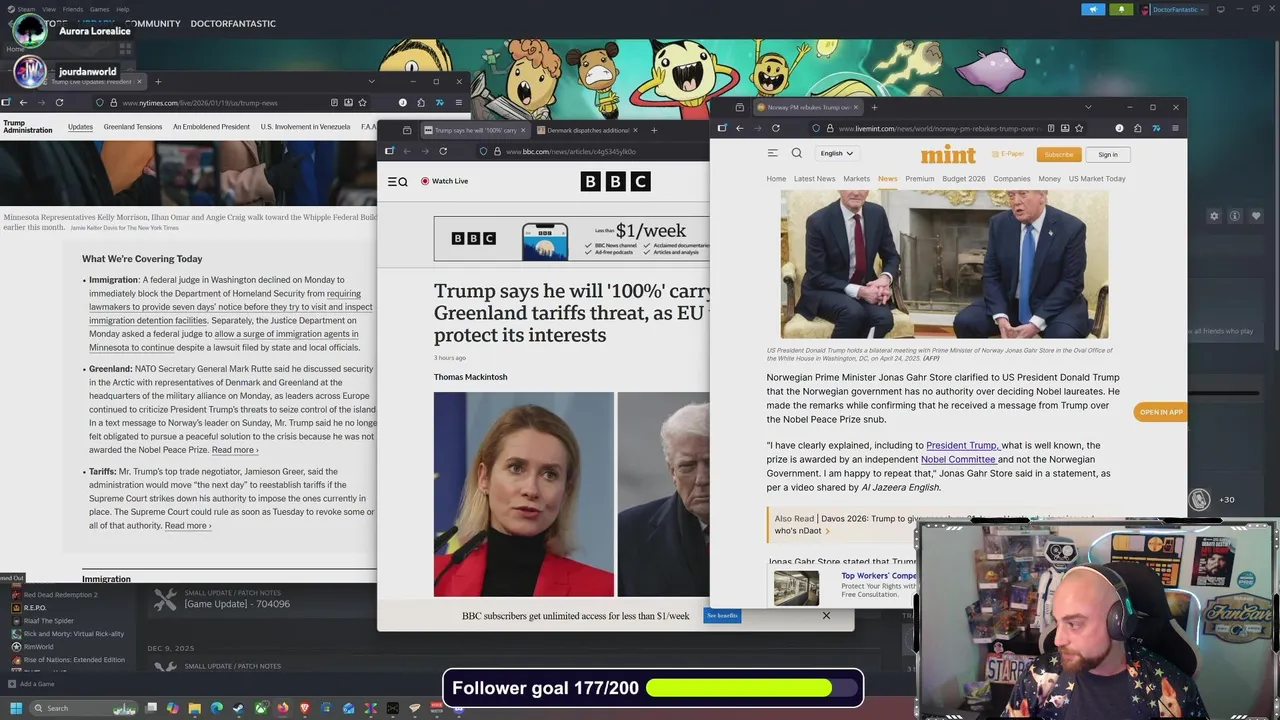Image resolution: width=1280 pixels, height=720 pixels.
Task: Click 'Read more' under Tariffs item on NYTimes
Action: [188, 526]
